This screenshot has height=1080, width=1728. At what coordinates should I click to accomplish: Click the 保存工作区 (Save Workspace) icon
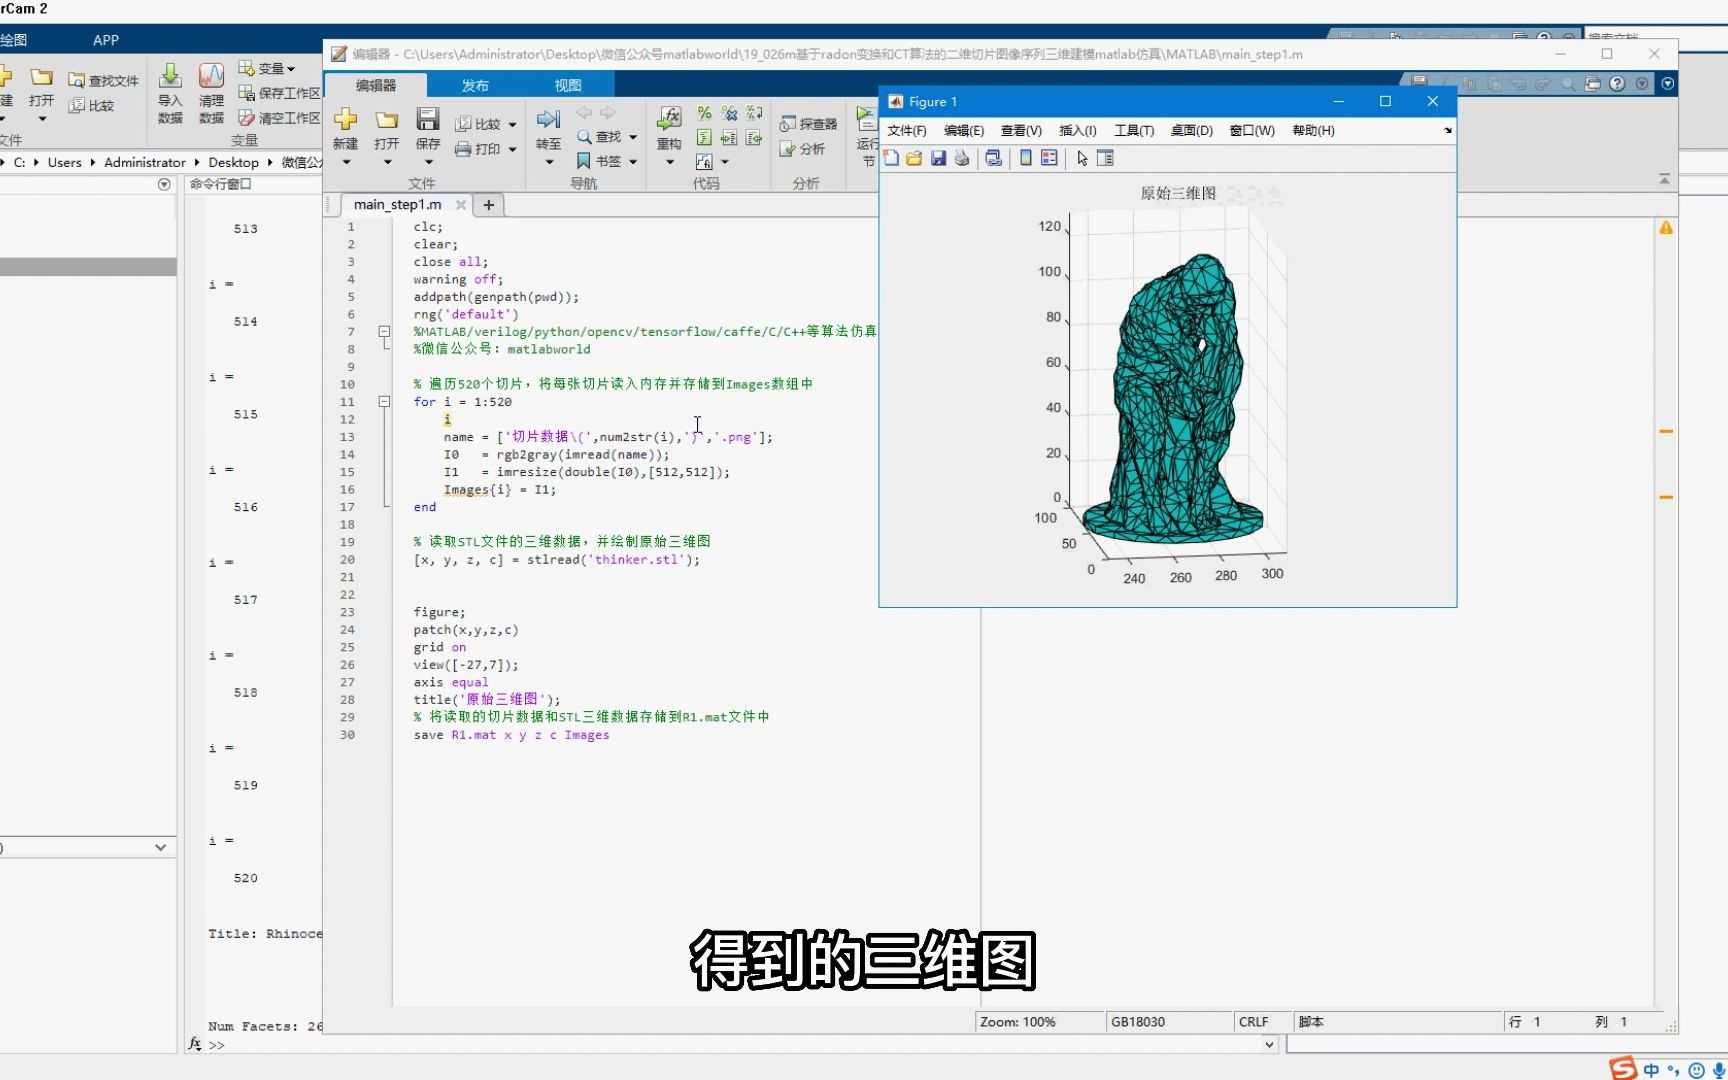coord(246,93)
